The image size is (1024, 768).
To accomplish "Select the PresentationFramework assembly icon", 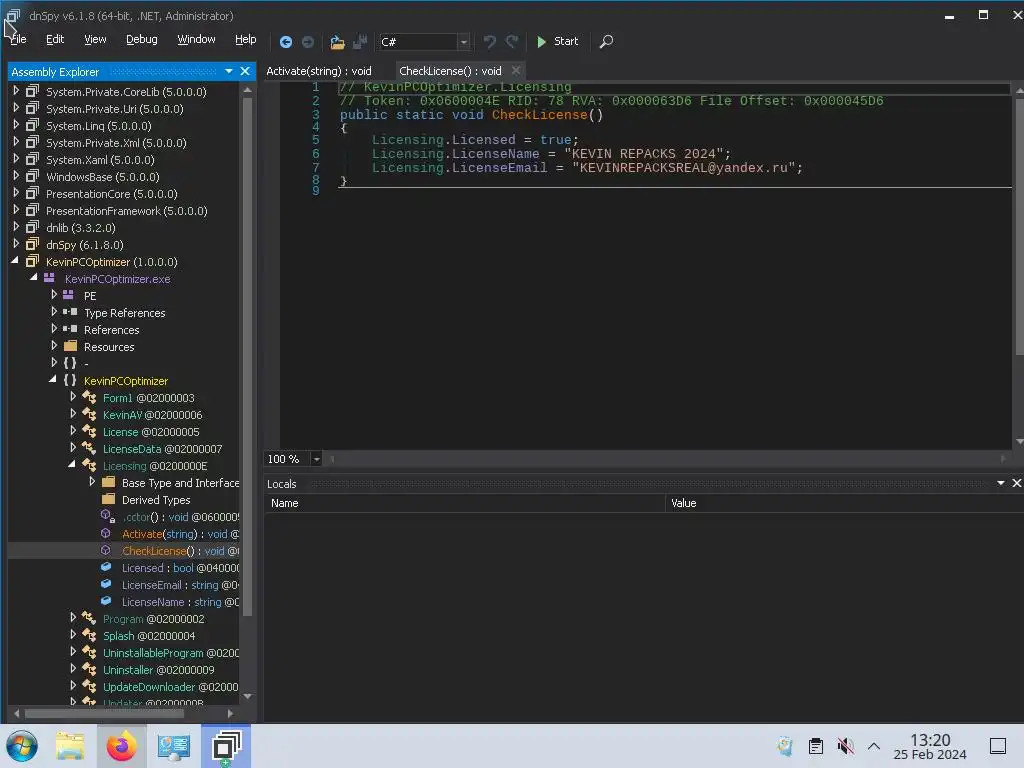I will (32, 210).
